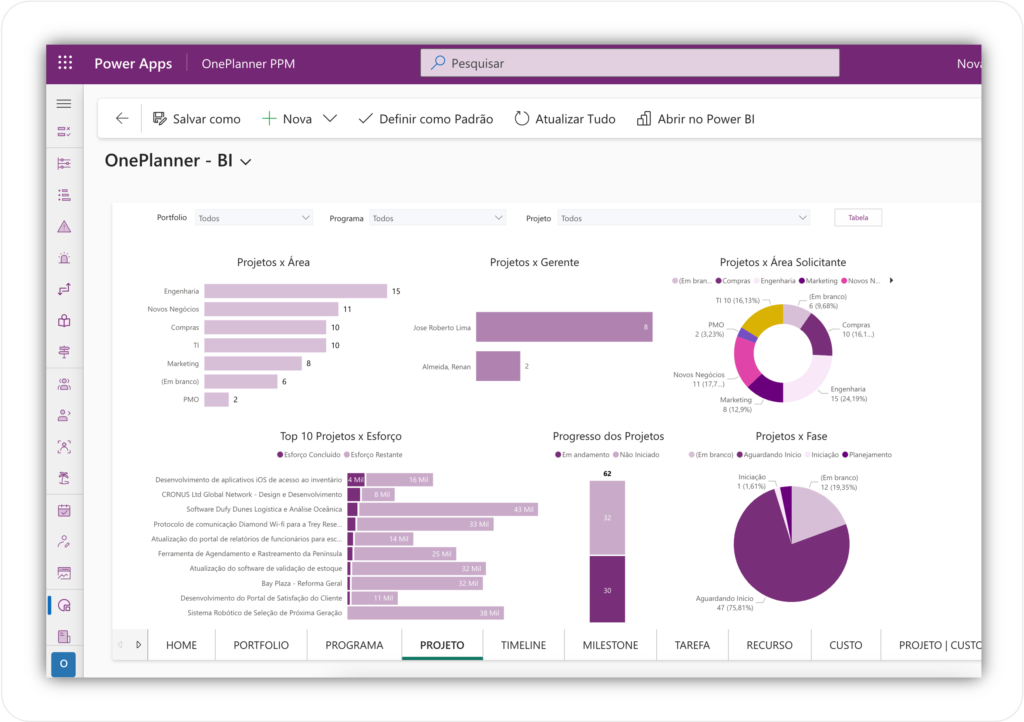1024x722 pixels.
Task: Switch to the TAREFA report tab
Action: (x=692, y=645)
